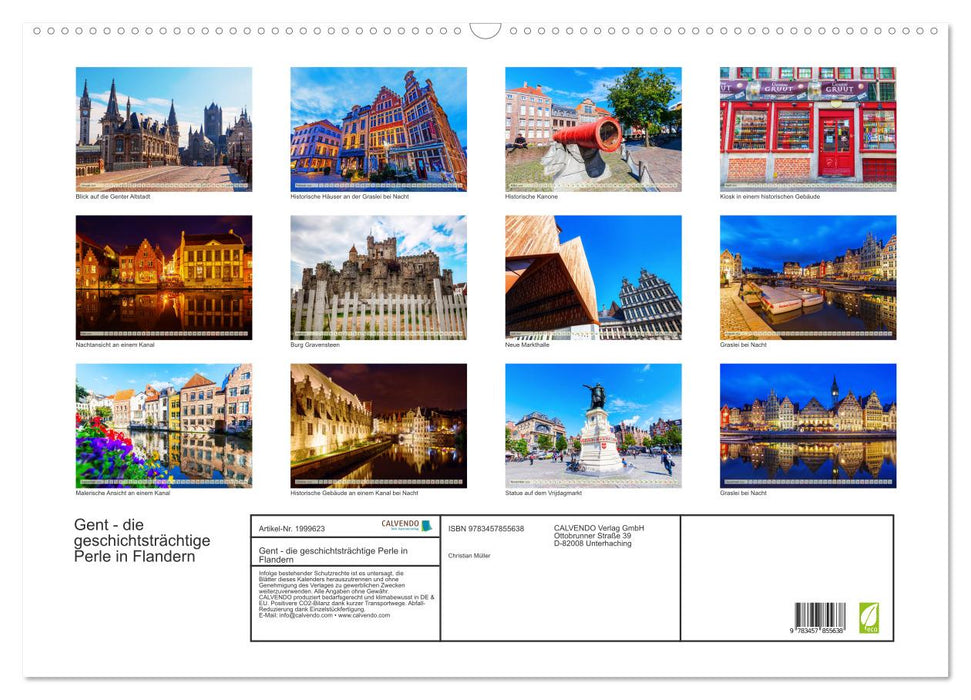Screen dimensions: 971x700
Task: Click the author name Christian Müller
Action: 468,555
